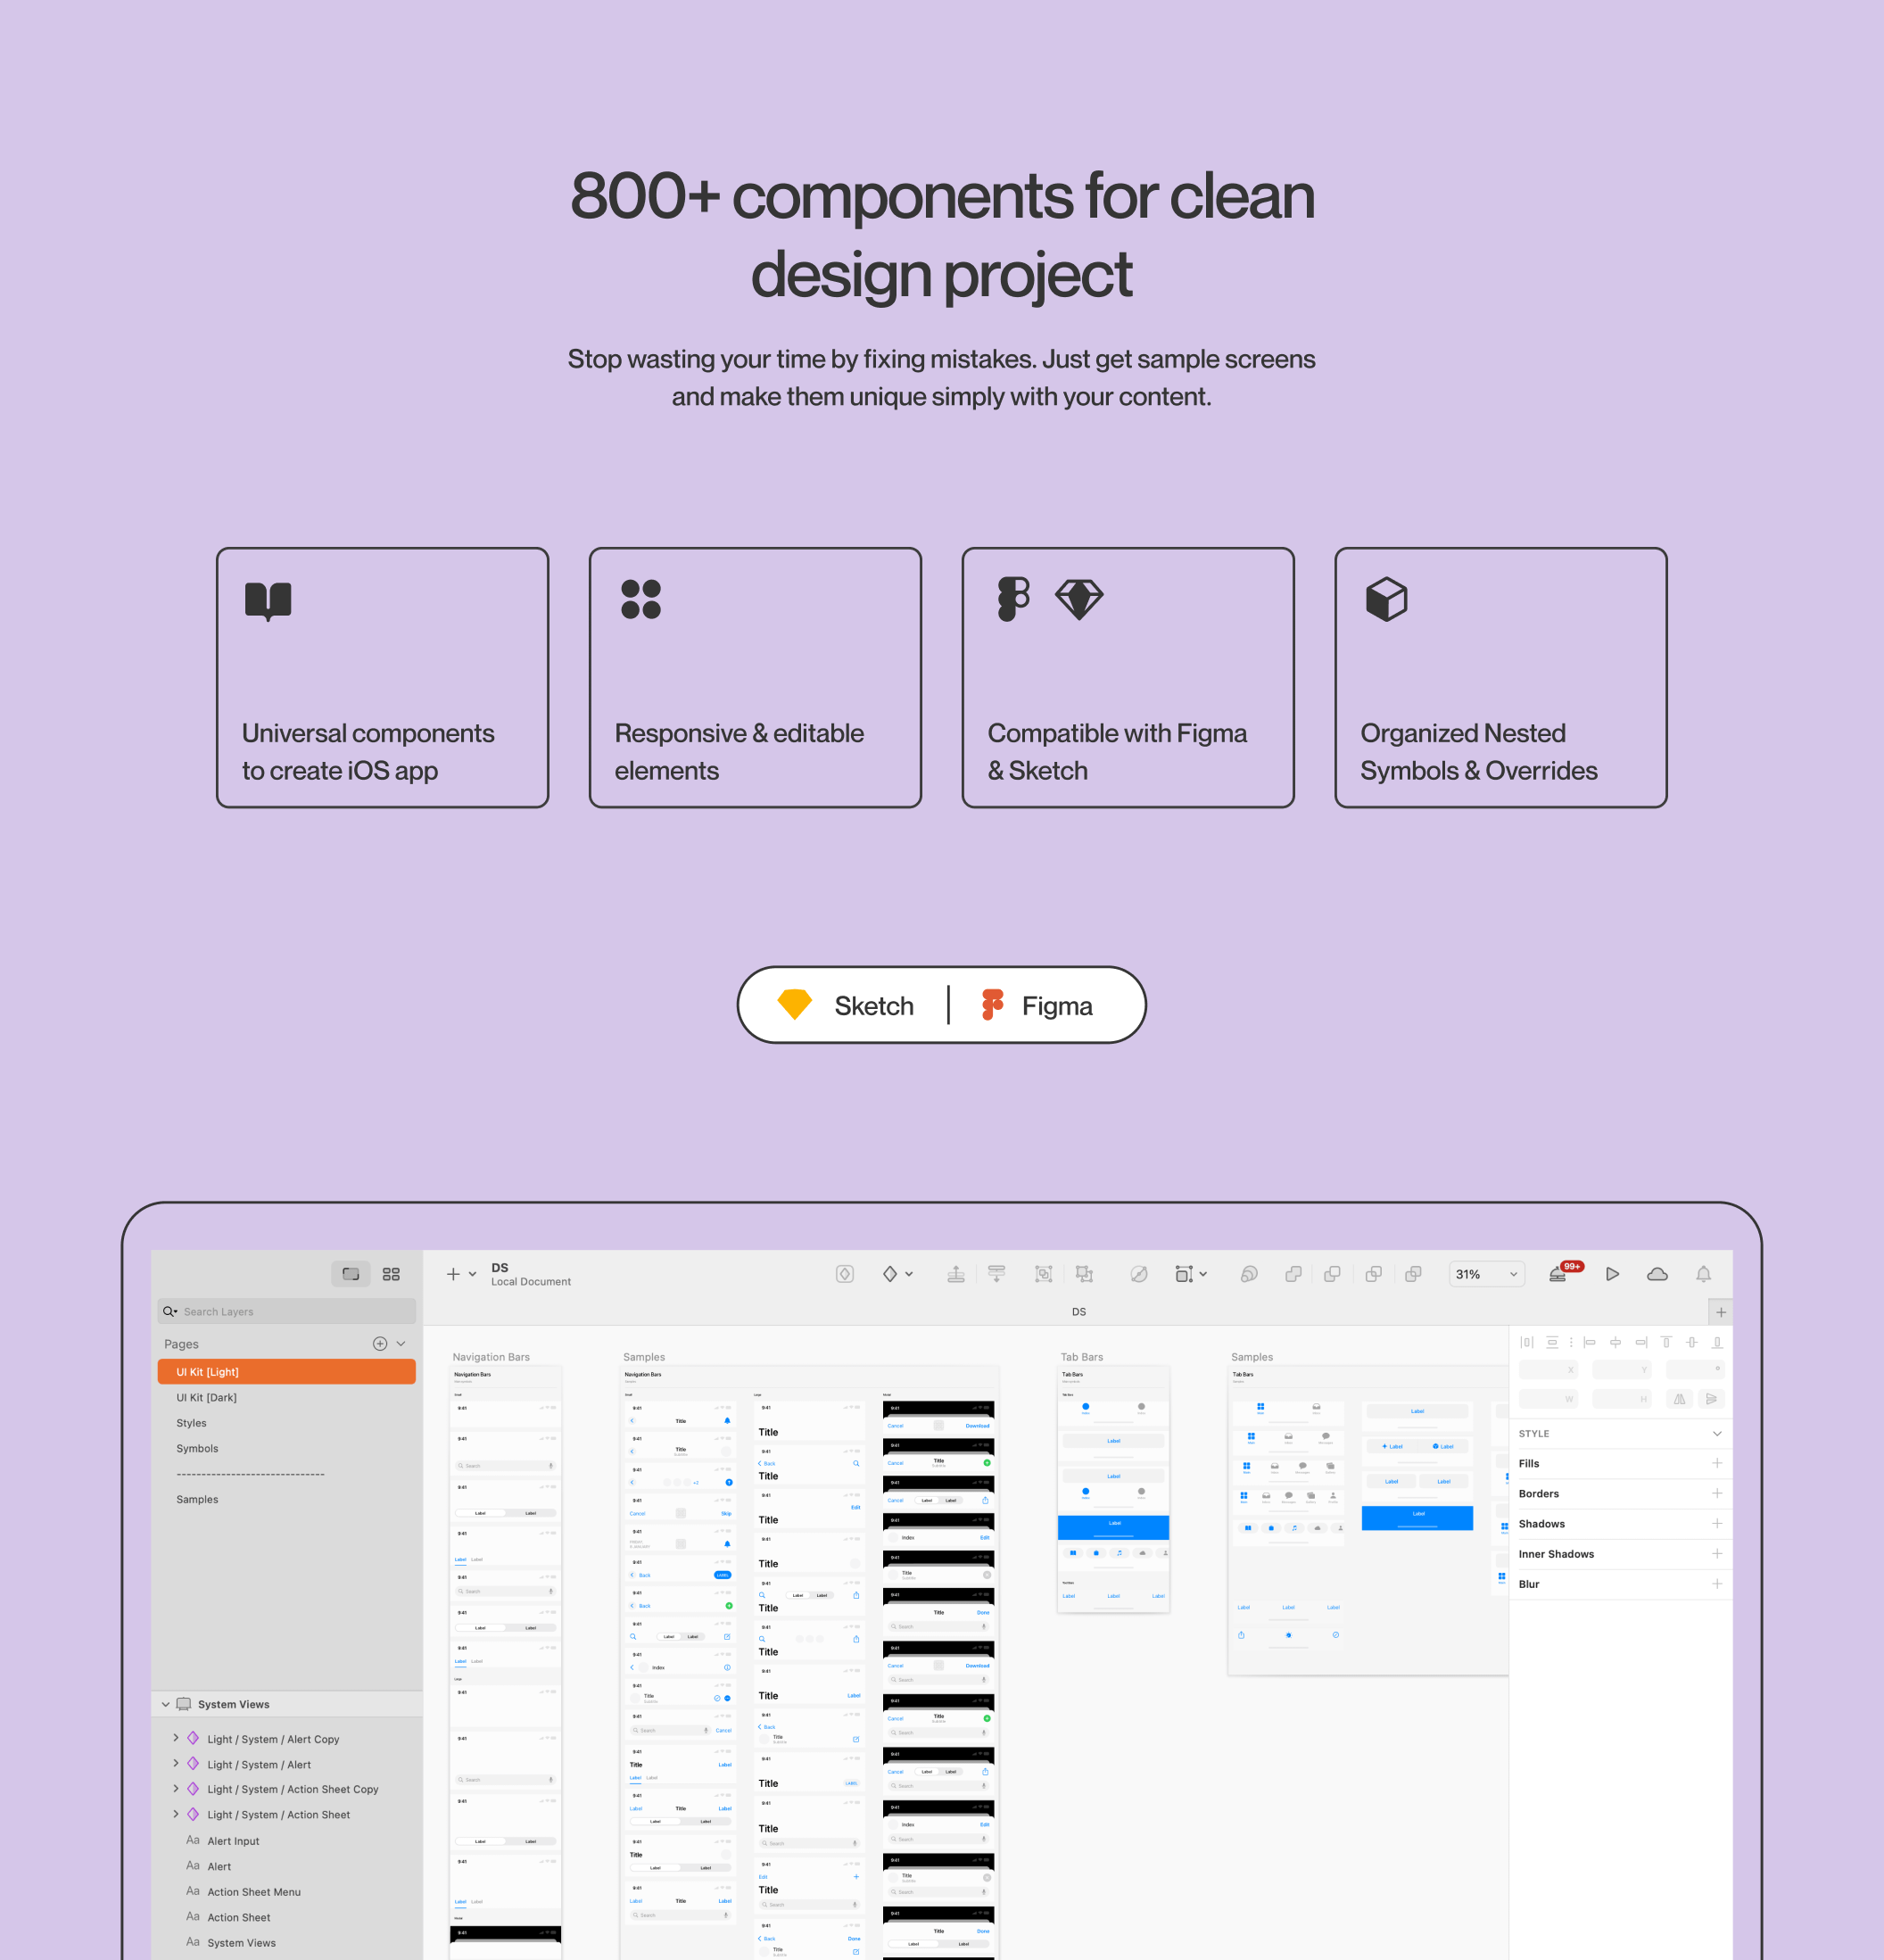
Task: Select the Alert Input text layer
Action: point(233,1841)
